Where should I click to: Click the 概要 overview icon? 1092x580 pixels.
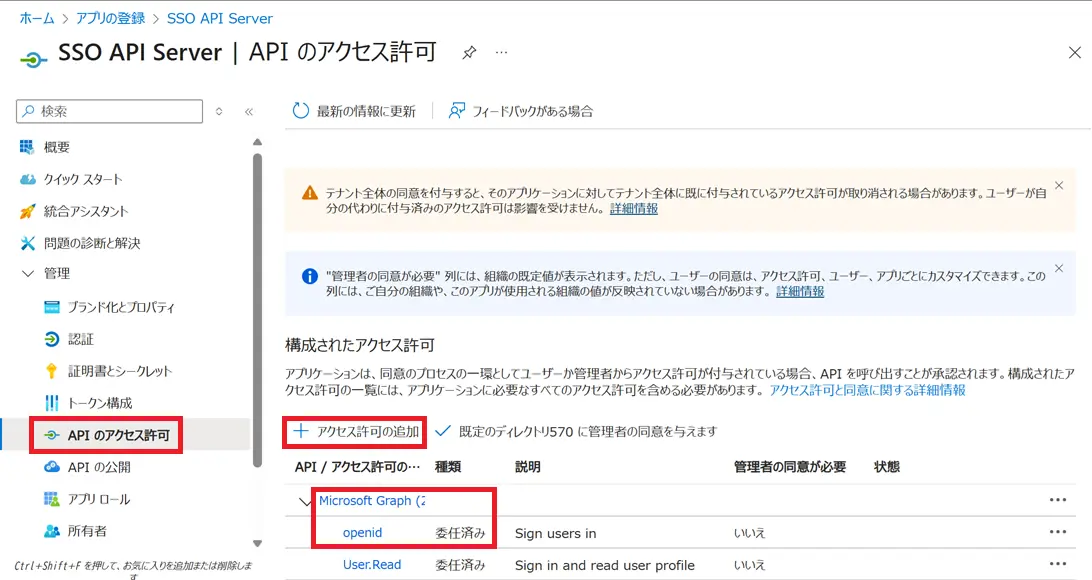coord(26,147)
